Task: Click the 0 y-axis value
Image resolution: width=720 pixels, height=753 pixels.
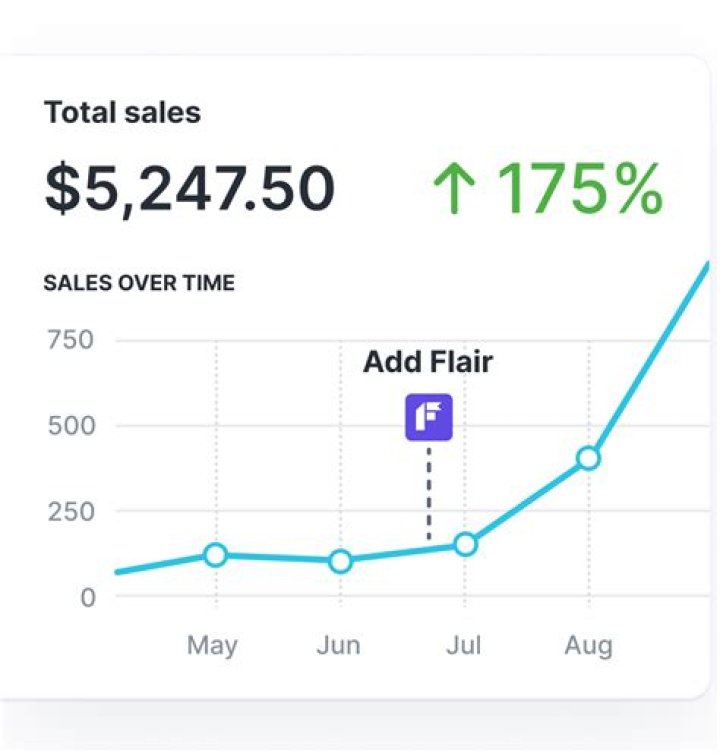Action: pyautogui.click(x=88, y=597)
